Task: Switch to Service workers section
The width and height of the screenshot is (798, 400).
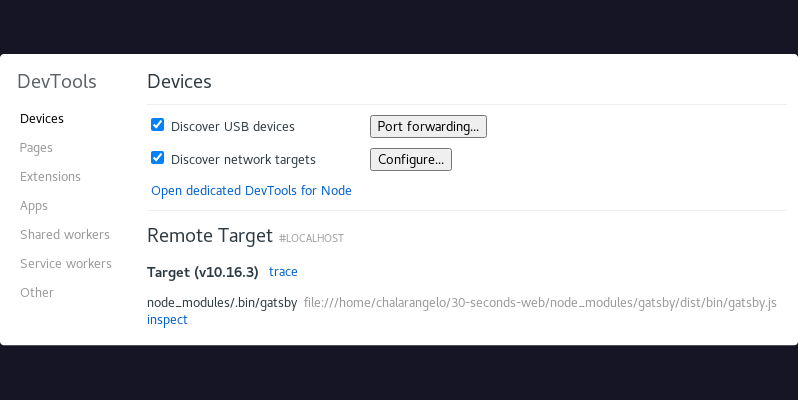Action: click(66, 263)
